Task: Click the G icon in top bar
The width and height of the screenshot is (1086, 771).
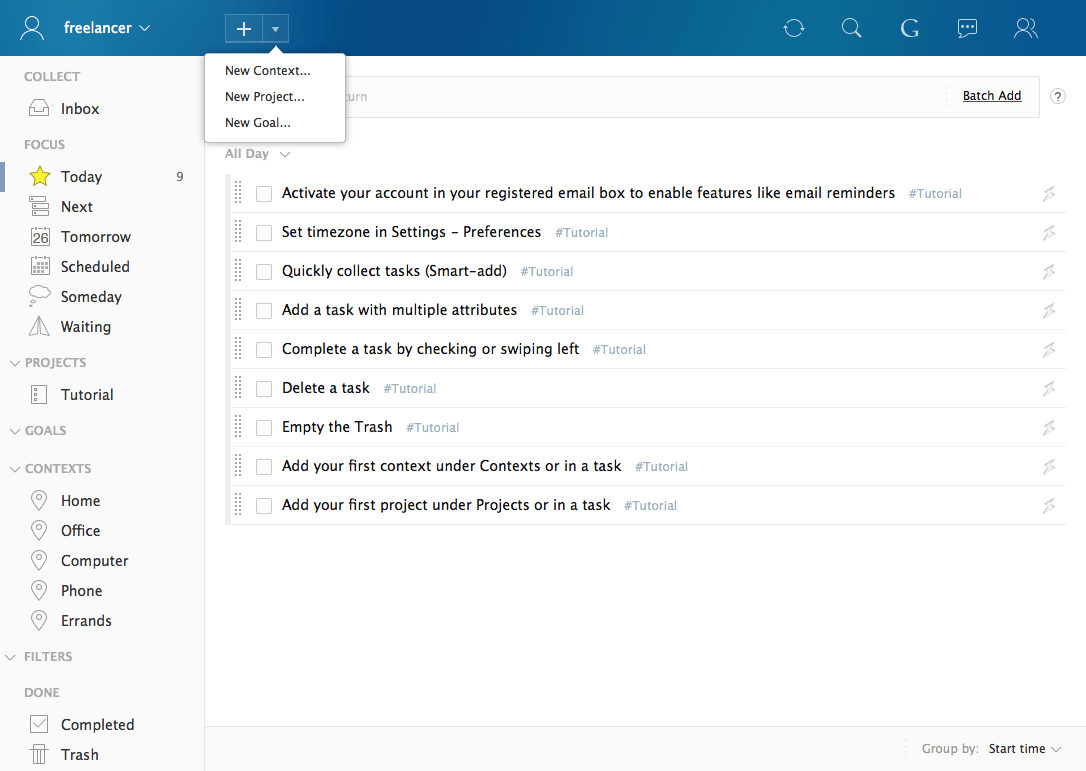Action: pos(909,28)
